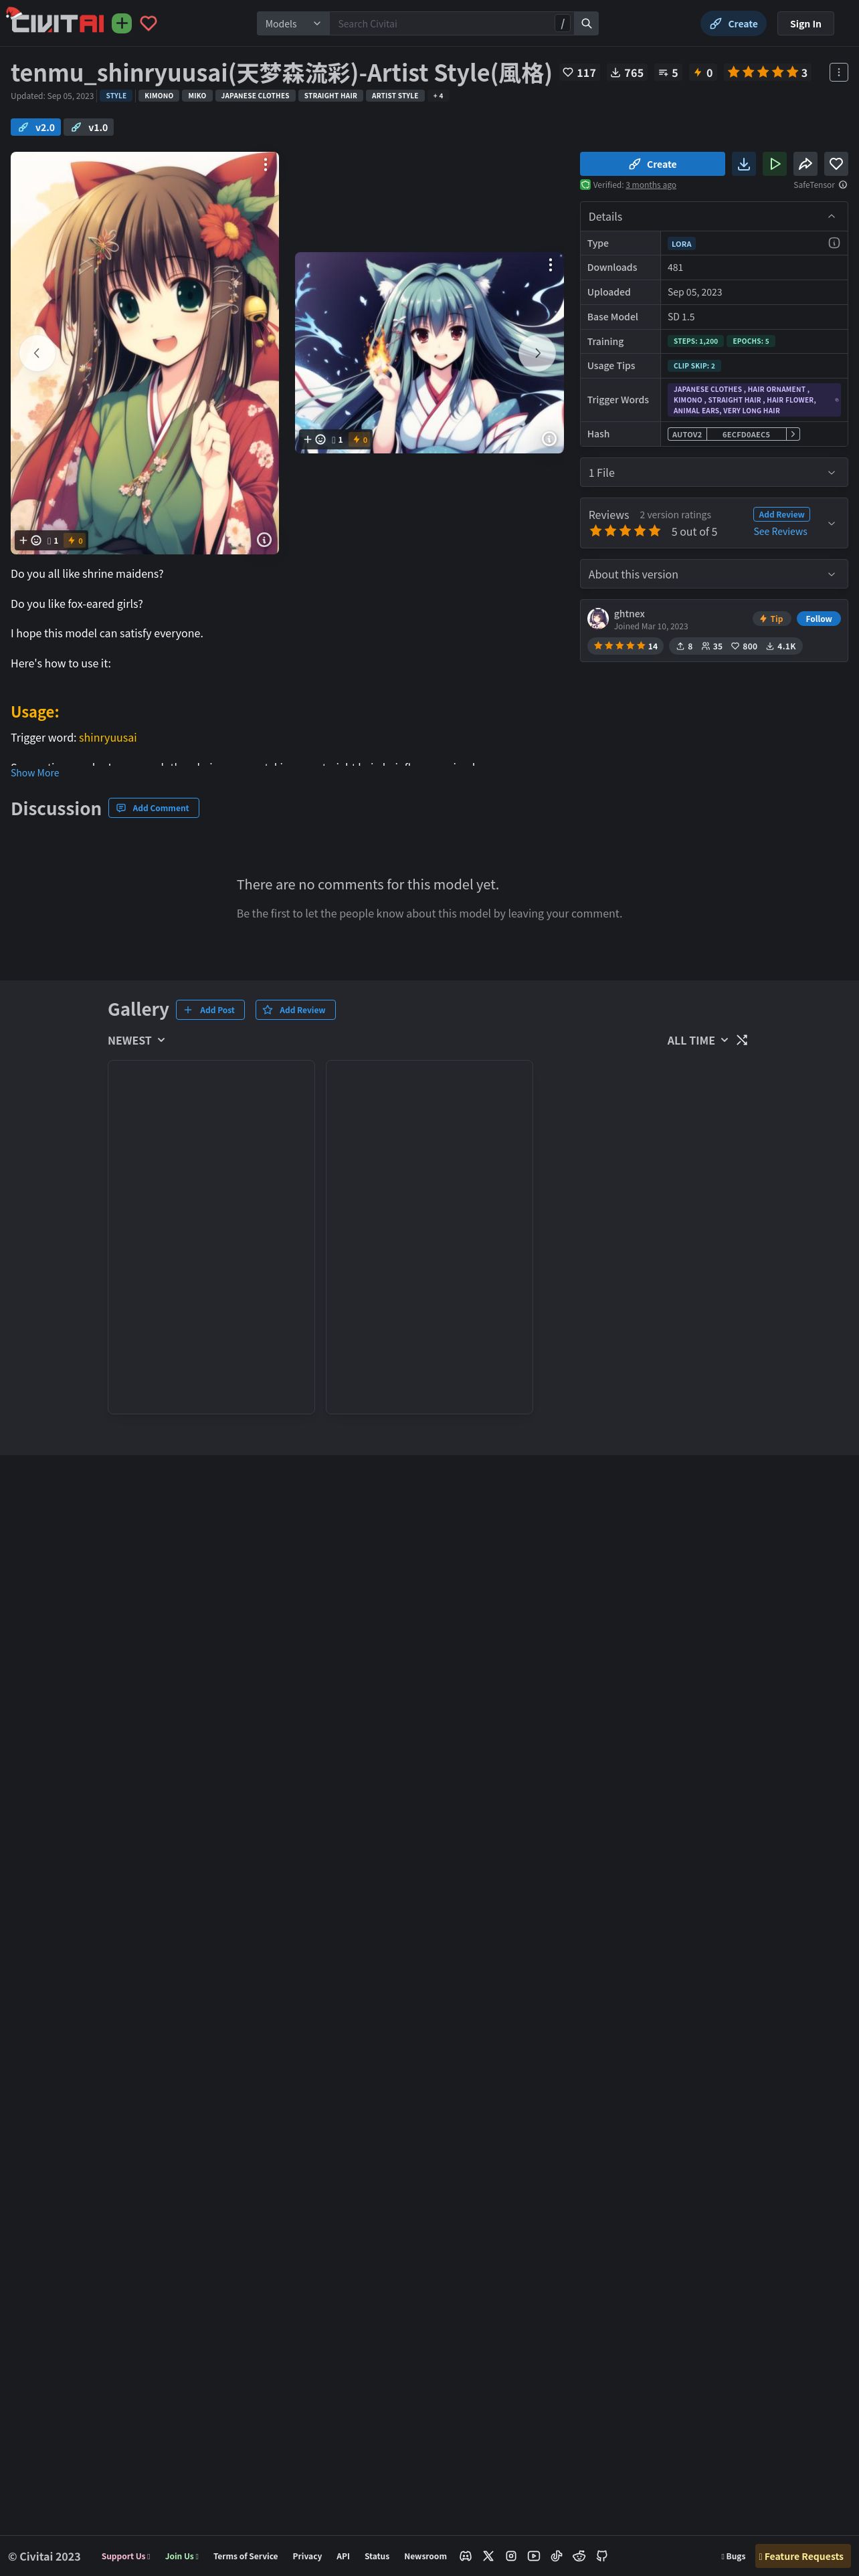Click the magnifier search button
The image size is (859, 2576).
click(x=587, y=23)
